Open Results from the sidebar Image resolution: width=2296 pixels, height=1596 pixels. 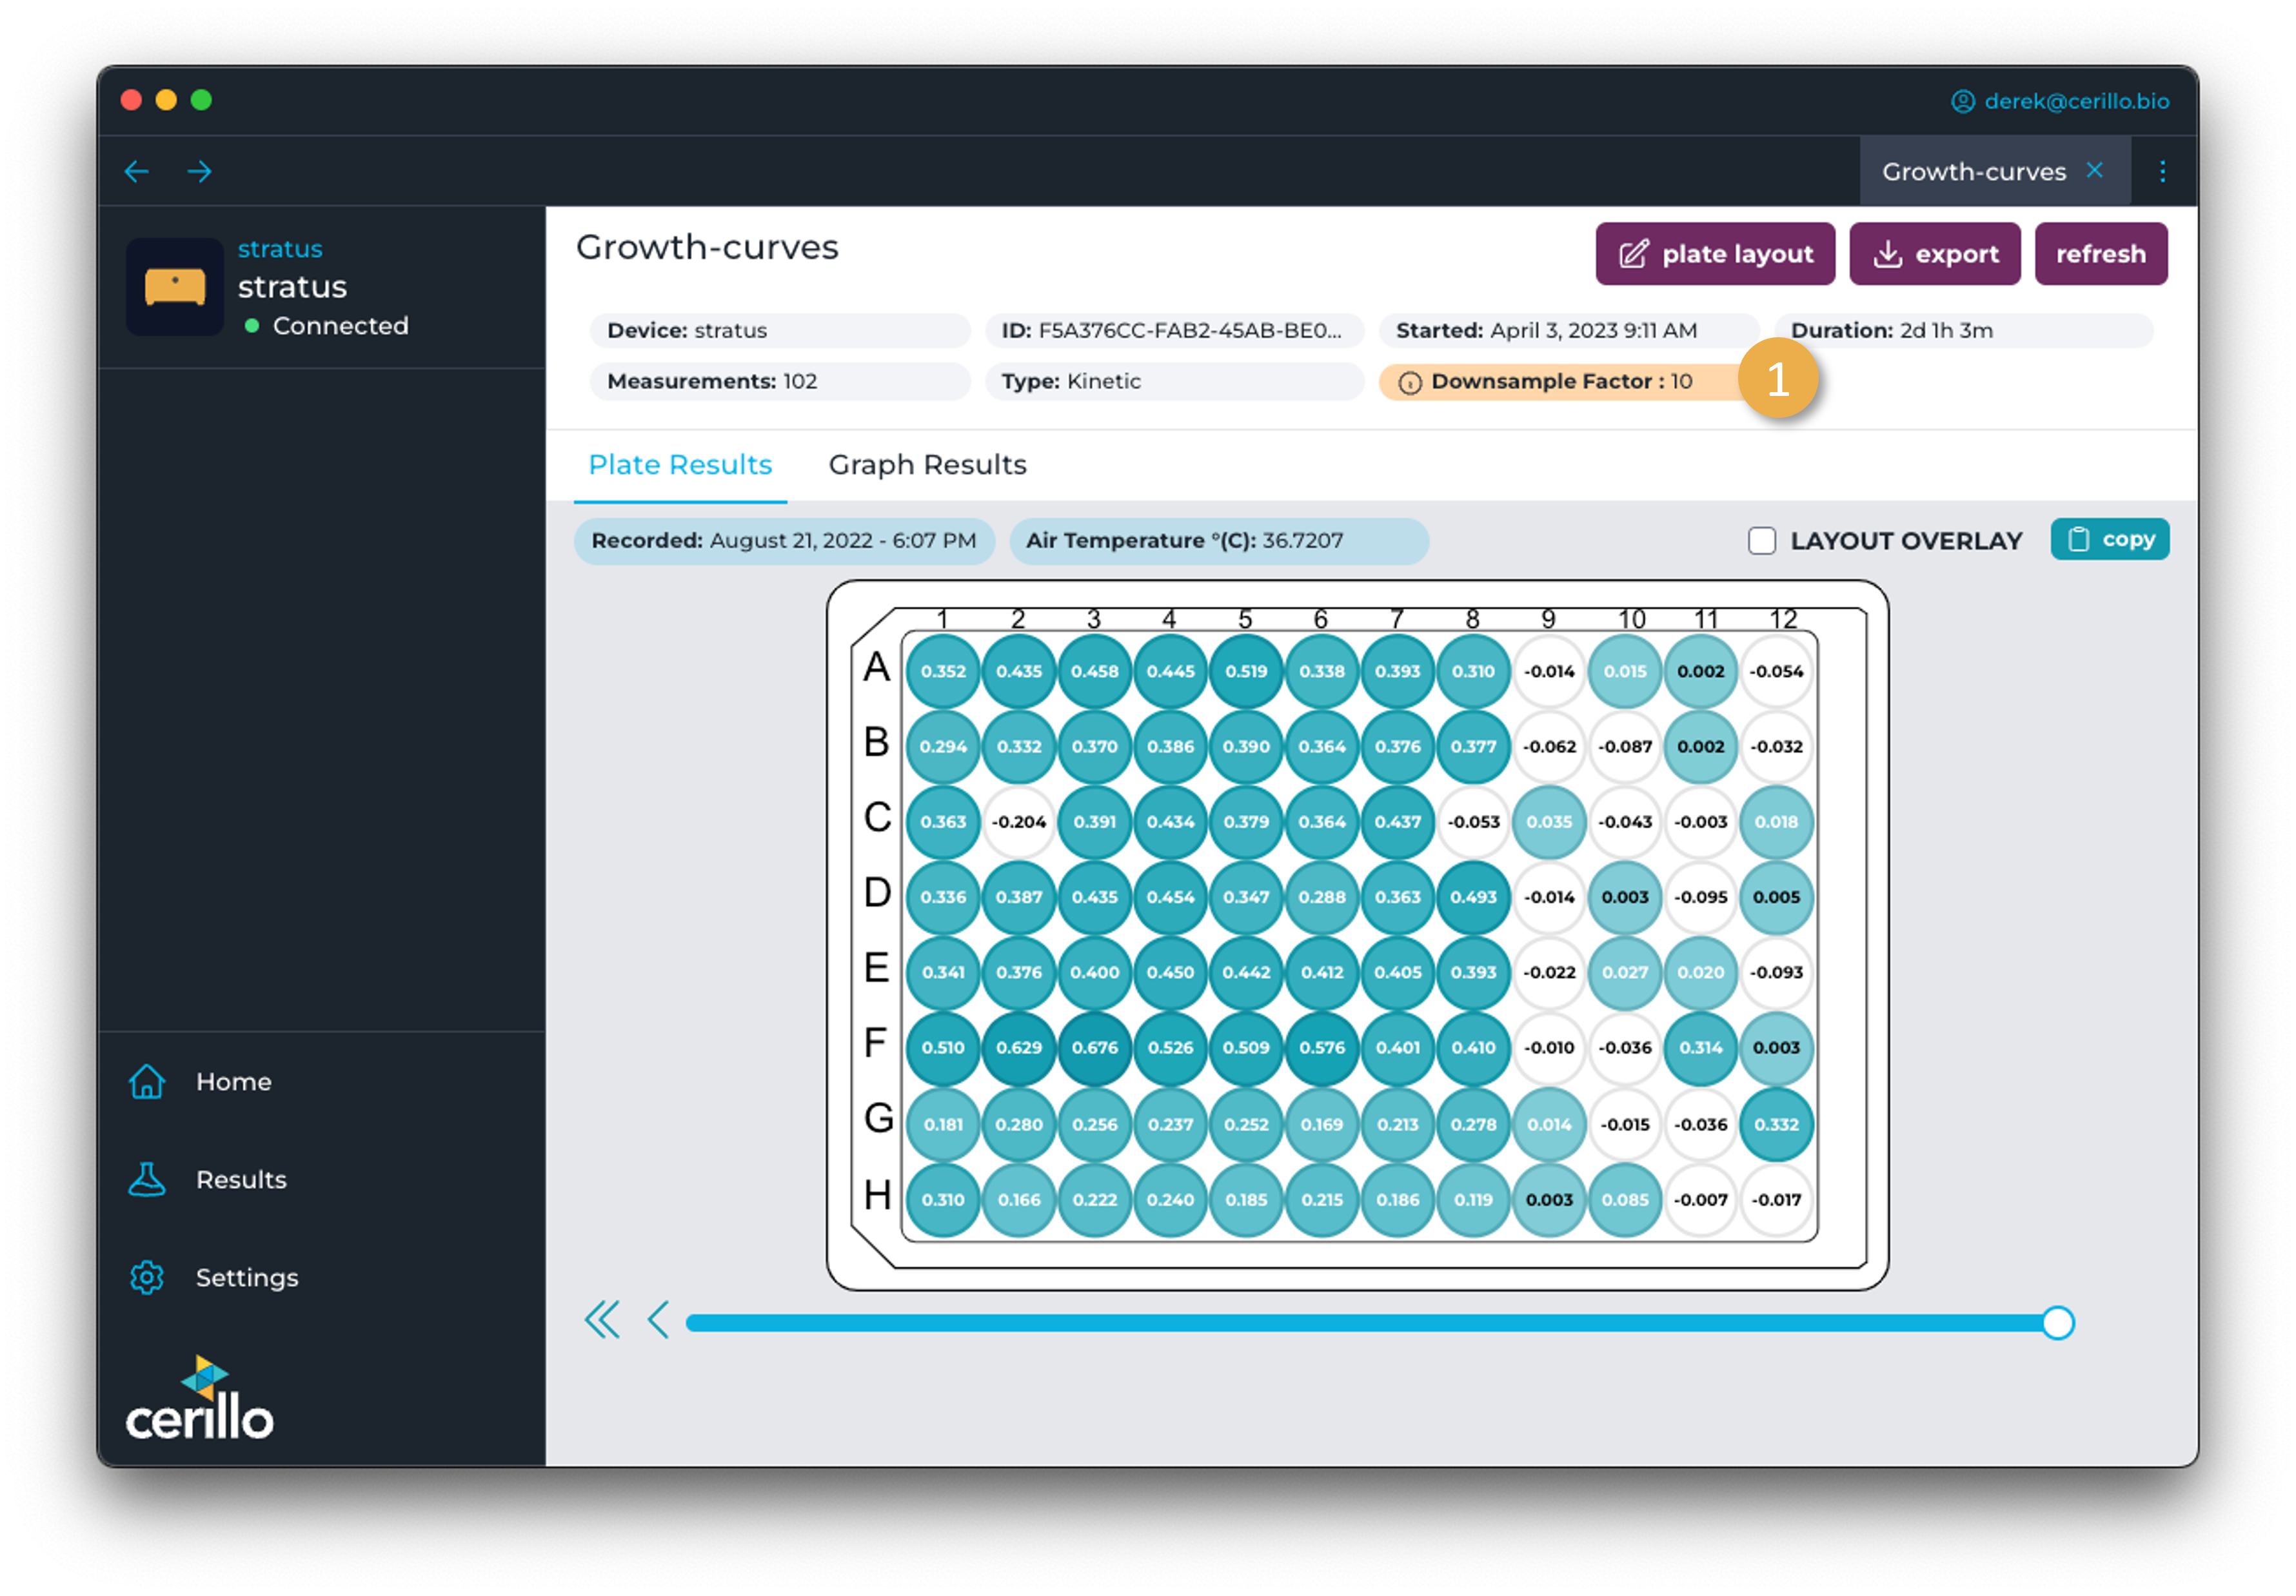[241, 1180]
